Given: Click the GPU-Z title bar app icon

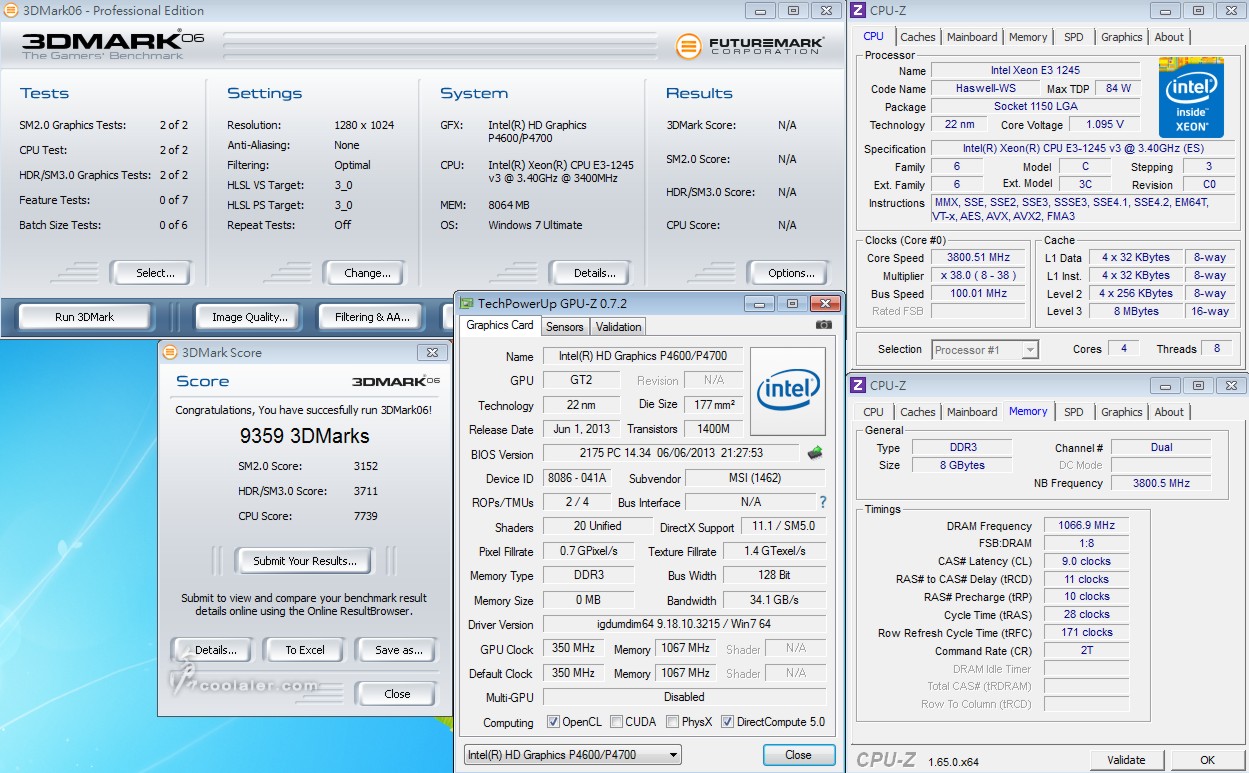Looking at the screenshot, I should click(x=467, y=303).
